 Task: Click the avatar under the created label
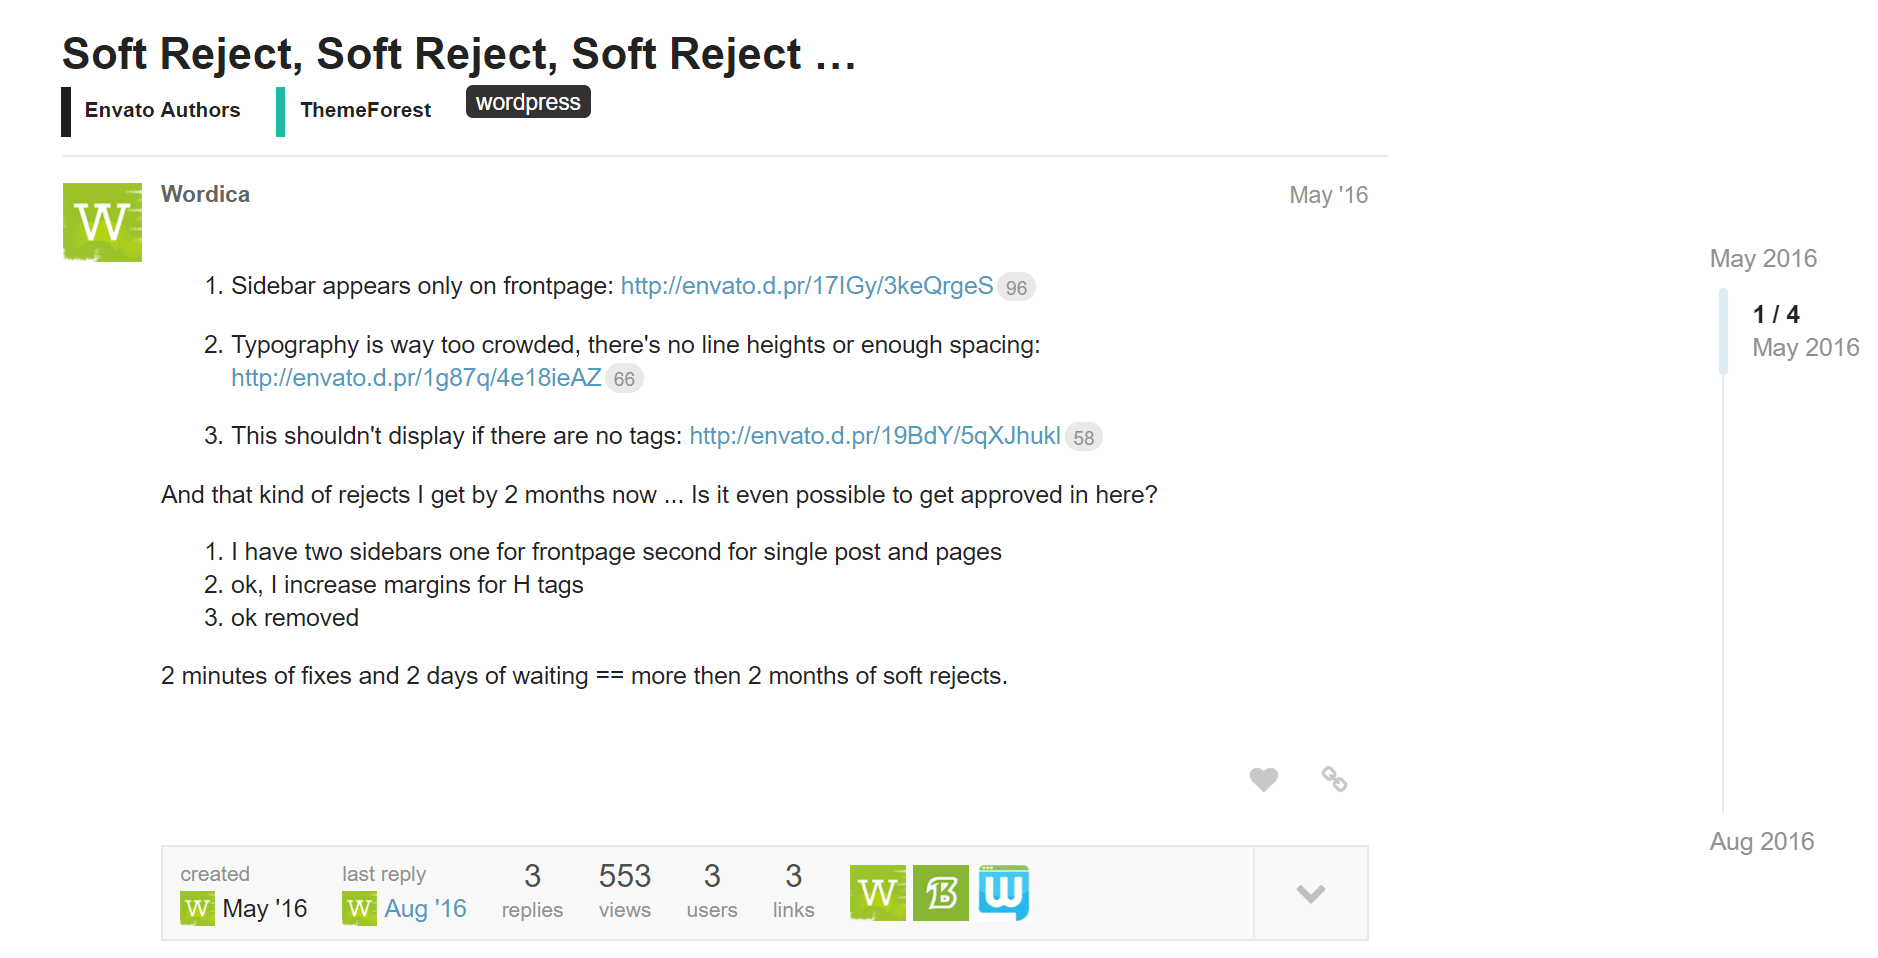pos(197,908)
